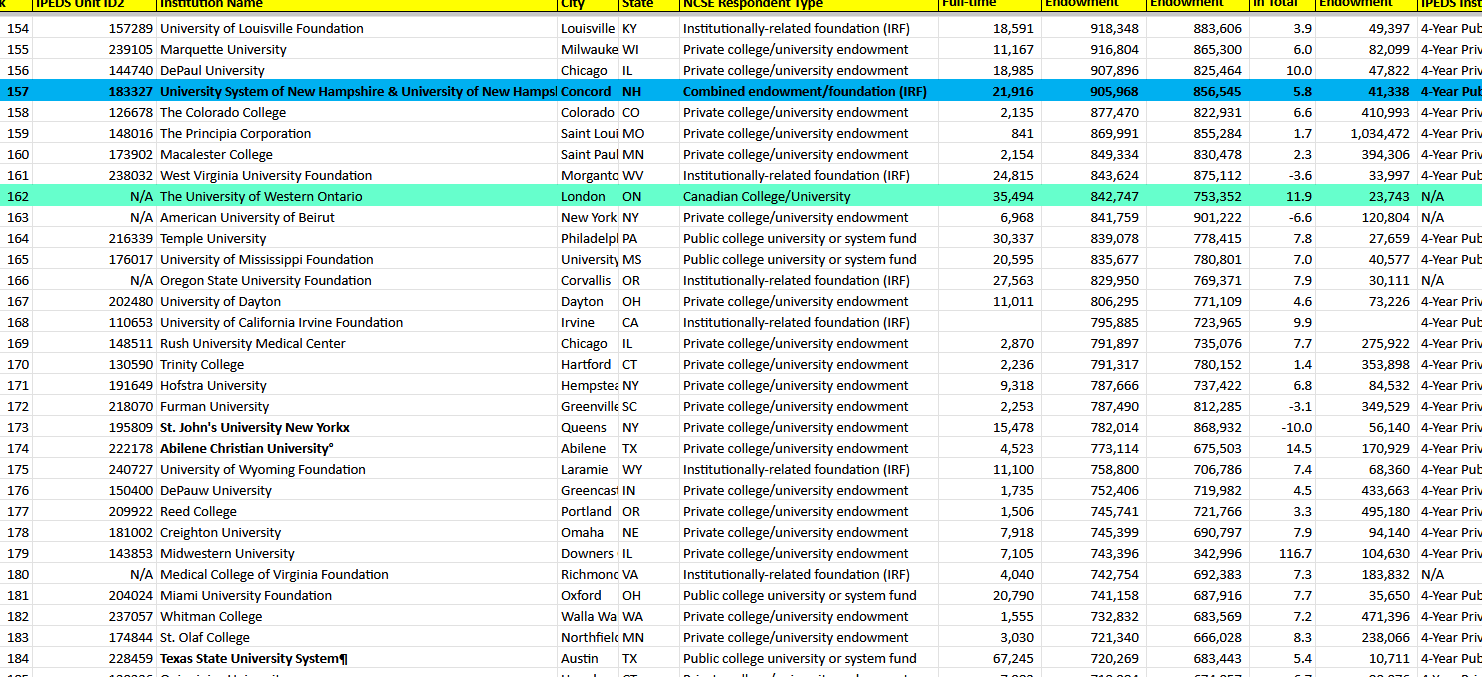The width and height of the screenshot is (1482, 677).
Task: Select the London city cell
Action: 588,197
